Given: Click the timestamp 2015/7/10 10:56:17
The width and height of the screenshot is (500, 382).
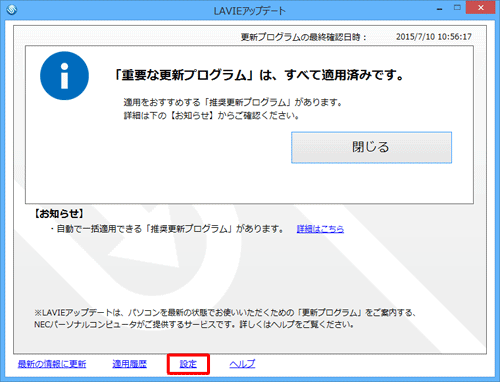Looking at the screenshot, I should 434,37.
